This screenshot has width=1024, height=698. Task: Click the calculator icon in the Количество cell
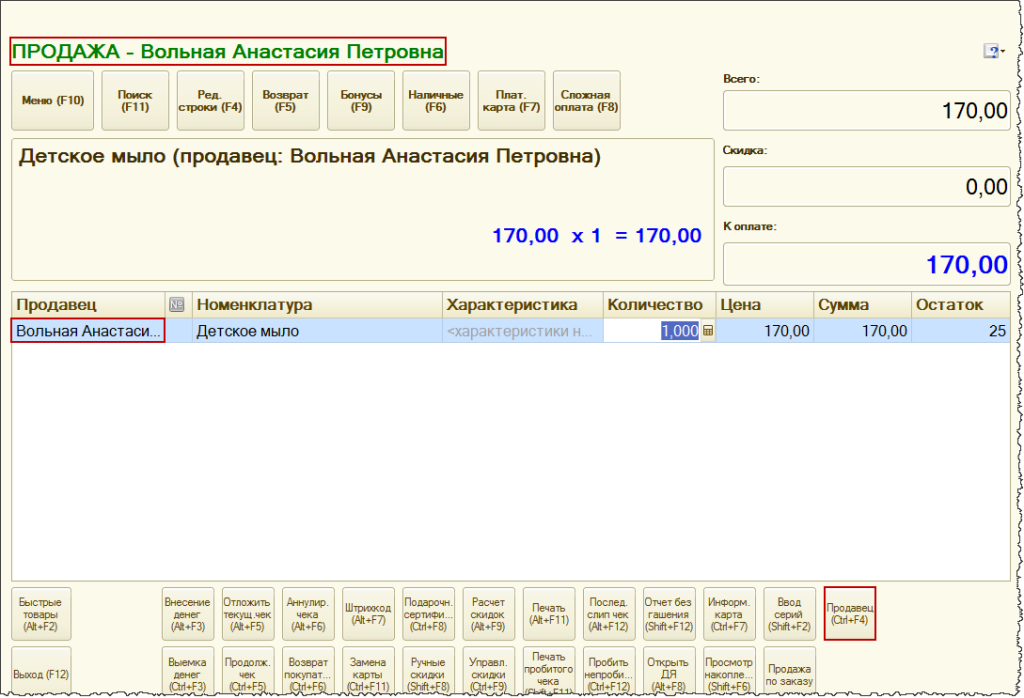pyautogui.click(x=708, y=331)
